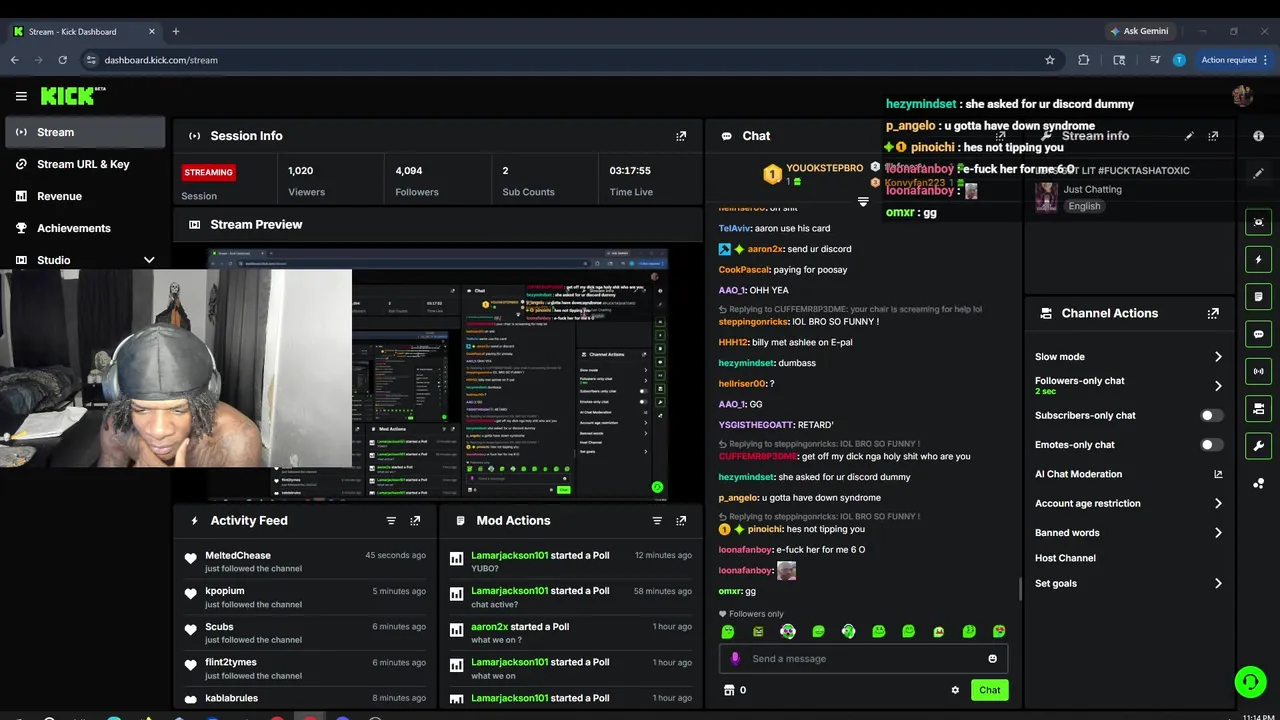Viewport: 1280px width, 720px height.
Task: Insert the headphones DJ emote
Action: tap(848, 631)
